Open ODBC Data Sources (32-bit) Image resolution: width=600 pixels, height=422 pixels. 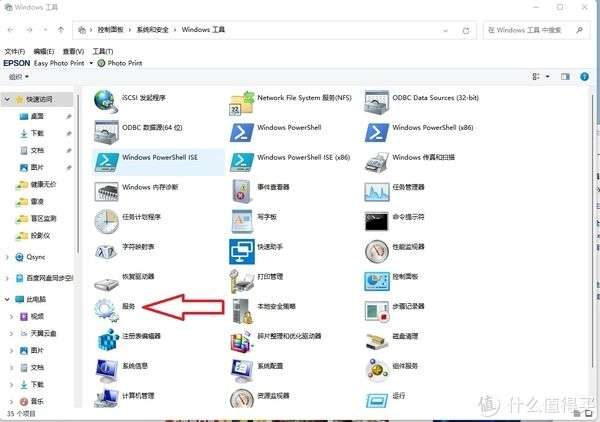[421, 102]
